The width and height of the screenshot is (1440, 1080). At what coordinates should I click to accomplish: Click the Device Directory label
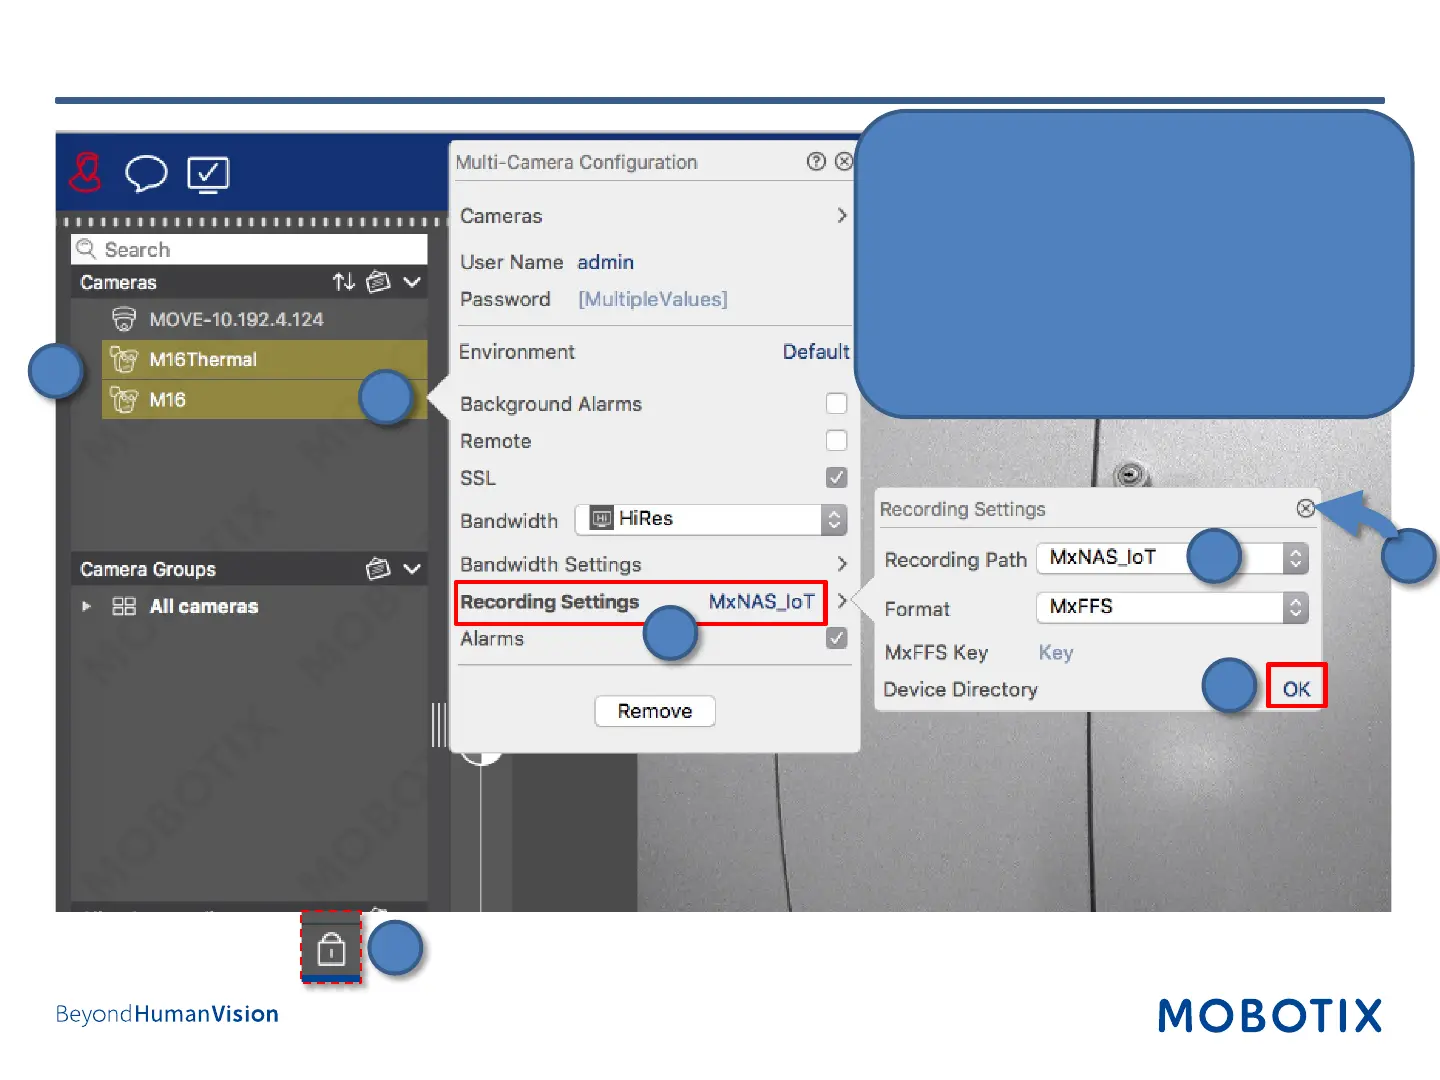[x=961, y=689]
